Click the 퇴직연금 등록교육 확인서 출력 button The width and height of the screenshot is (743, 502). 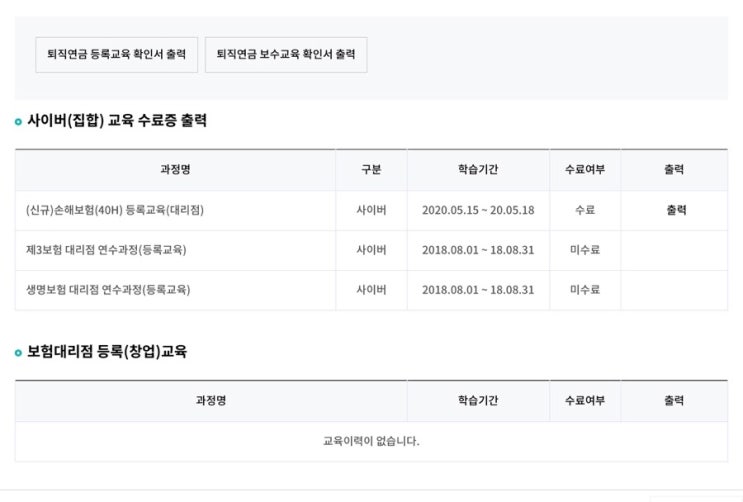click(110, 55)
